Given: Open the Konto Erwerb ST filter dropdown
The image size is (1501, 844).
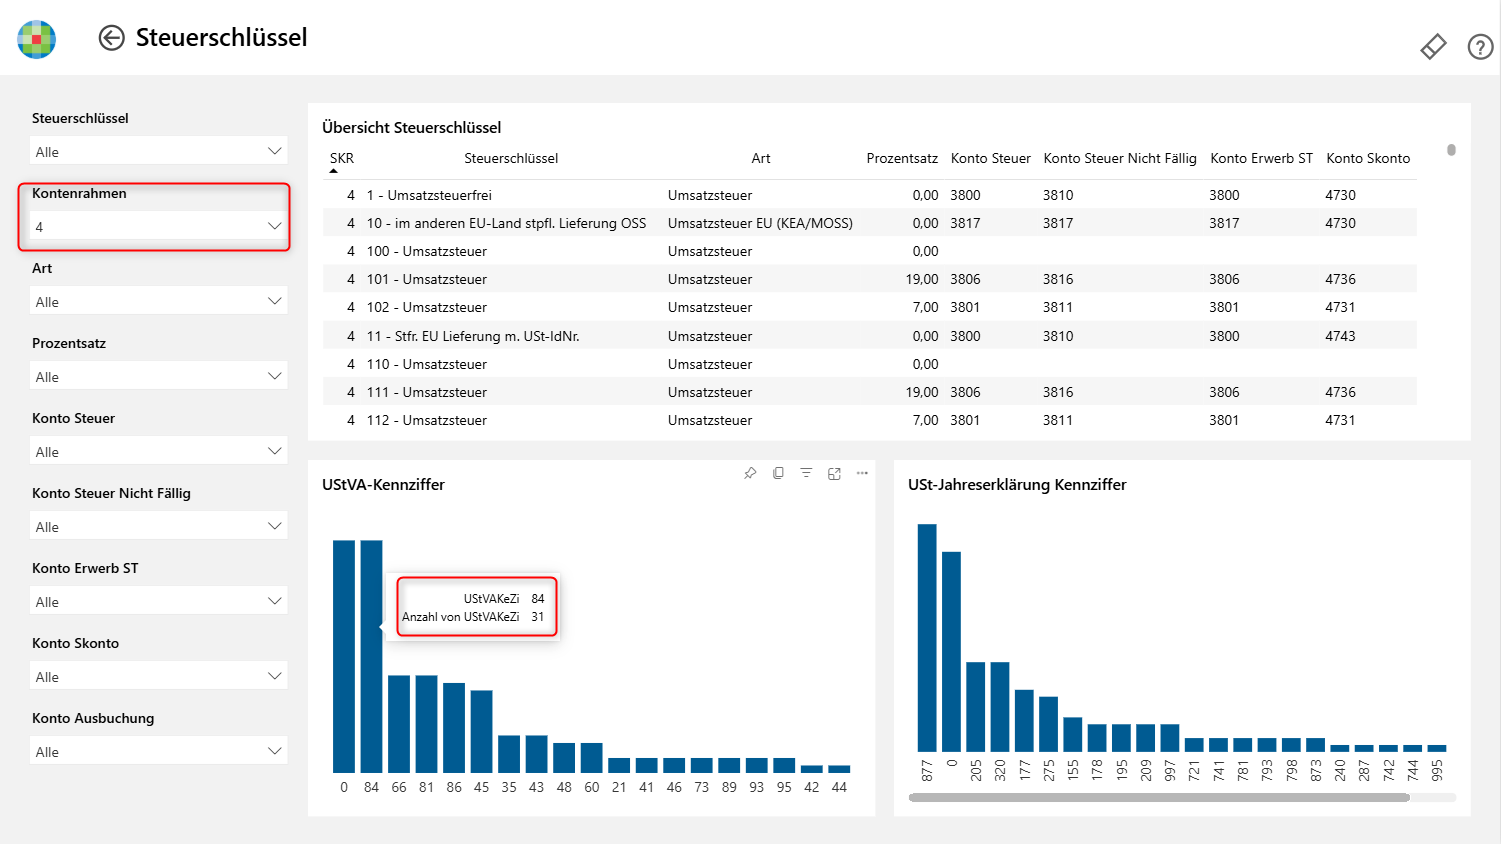Looking at the screenshot, I should (159, 601).
